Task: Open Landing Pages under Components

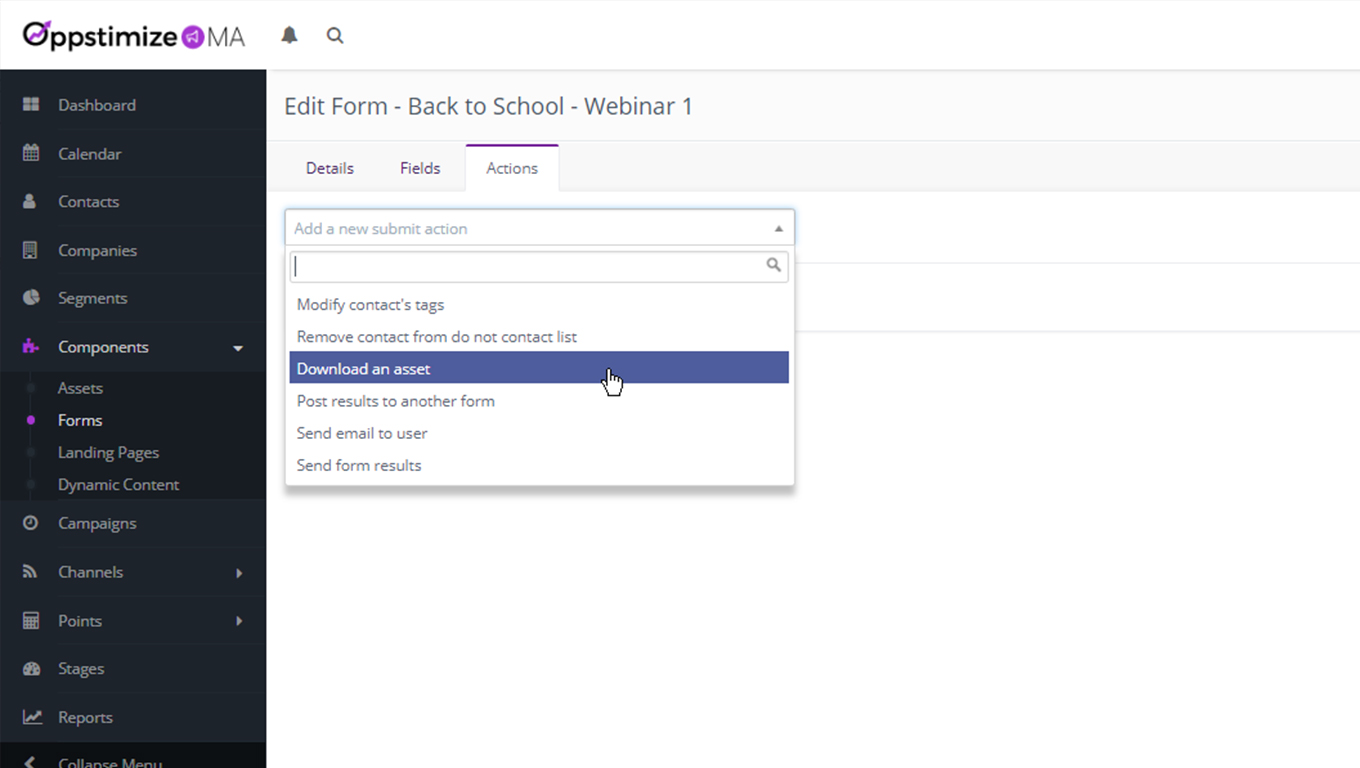Action: [109, 452]
